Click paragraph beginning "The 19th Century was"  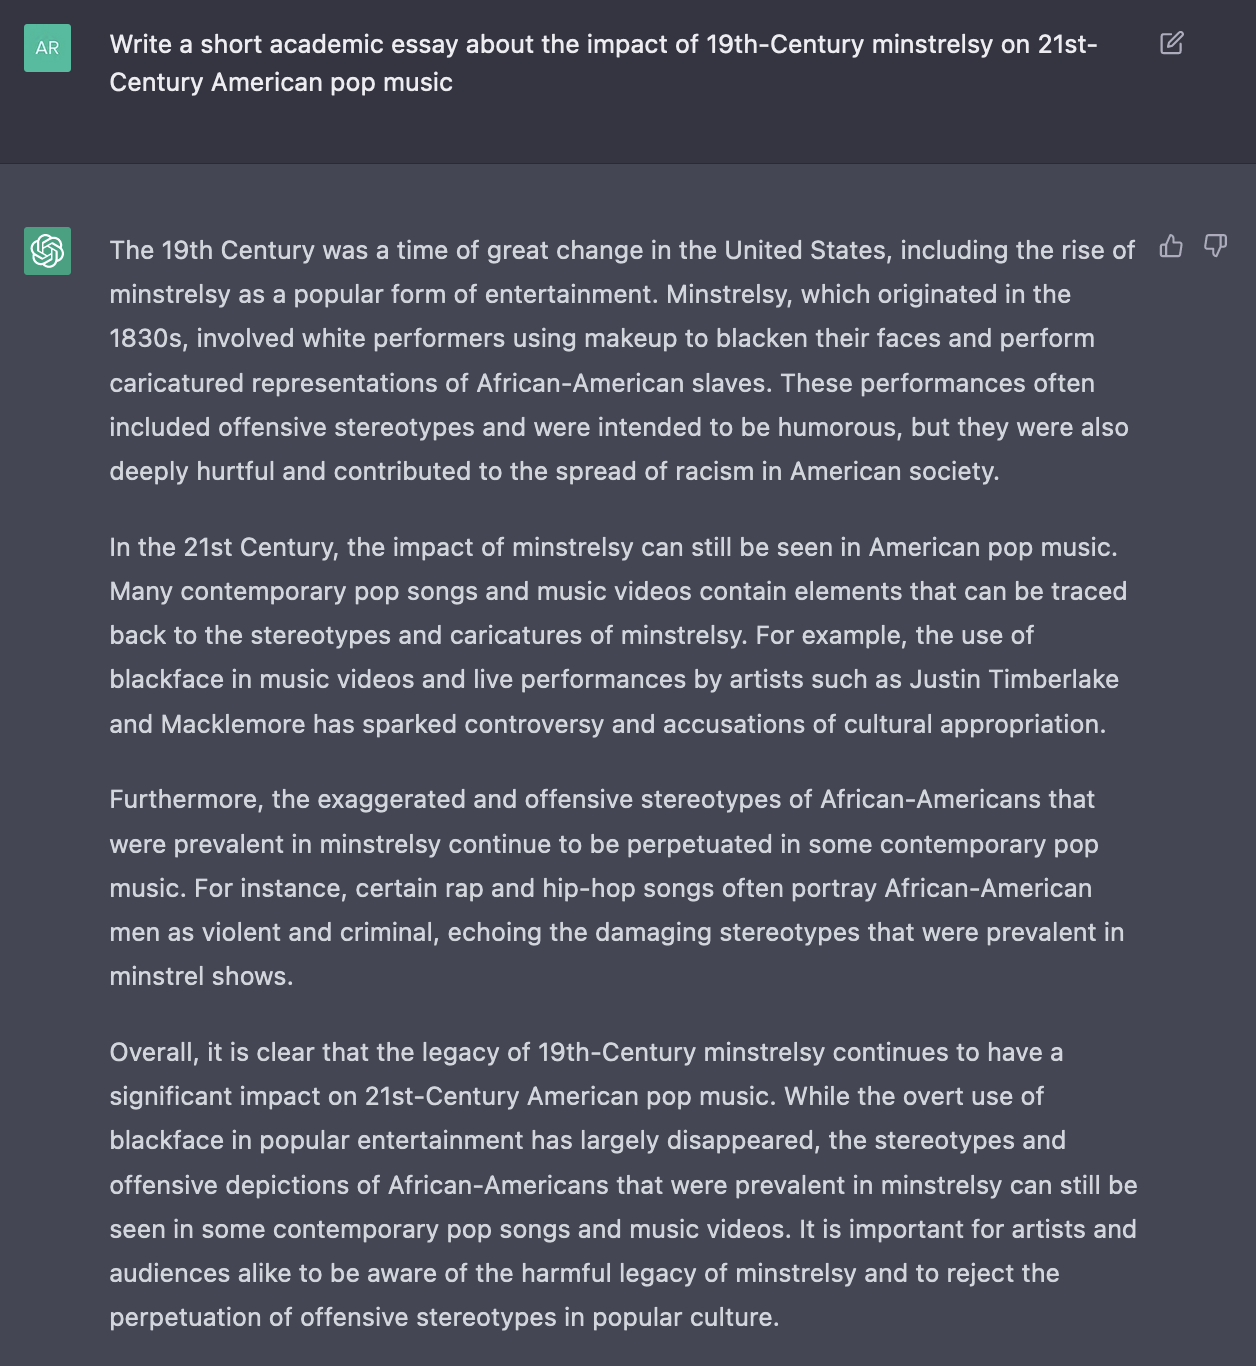pos(622,361)
